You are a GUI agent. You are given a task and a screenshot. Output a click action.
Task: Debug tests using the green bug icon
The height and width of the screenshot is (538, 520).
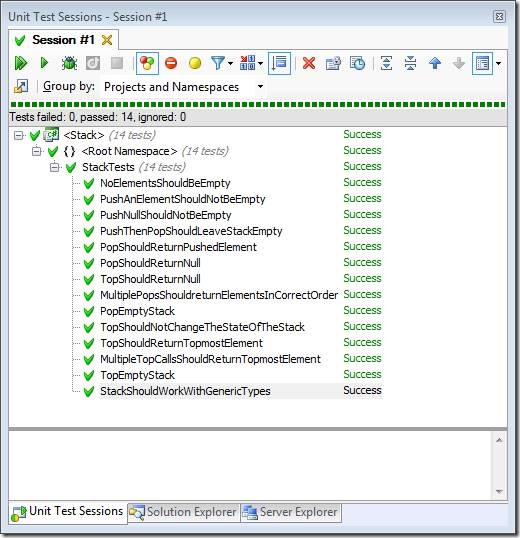[x=69, y=63]
